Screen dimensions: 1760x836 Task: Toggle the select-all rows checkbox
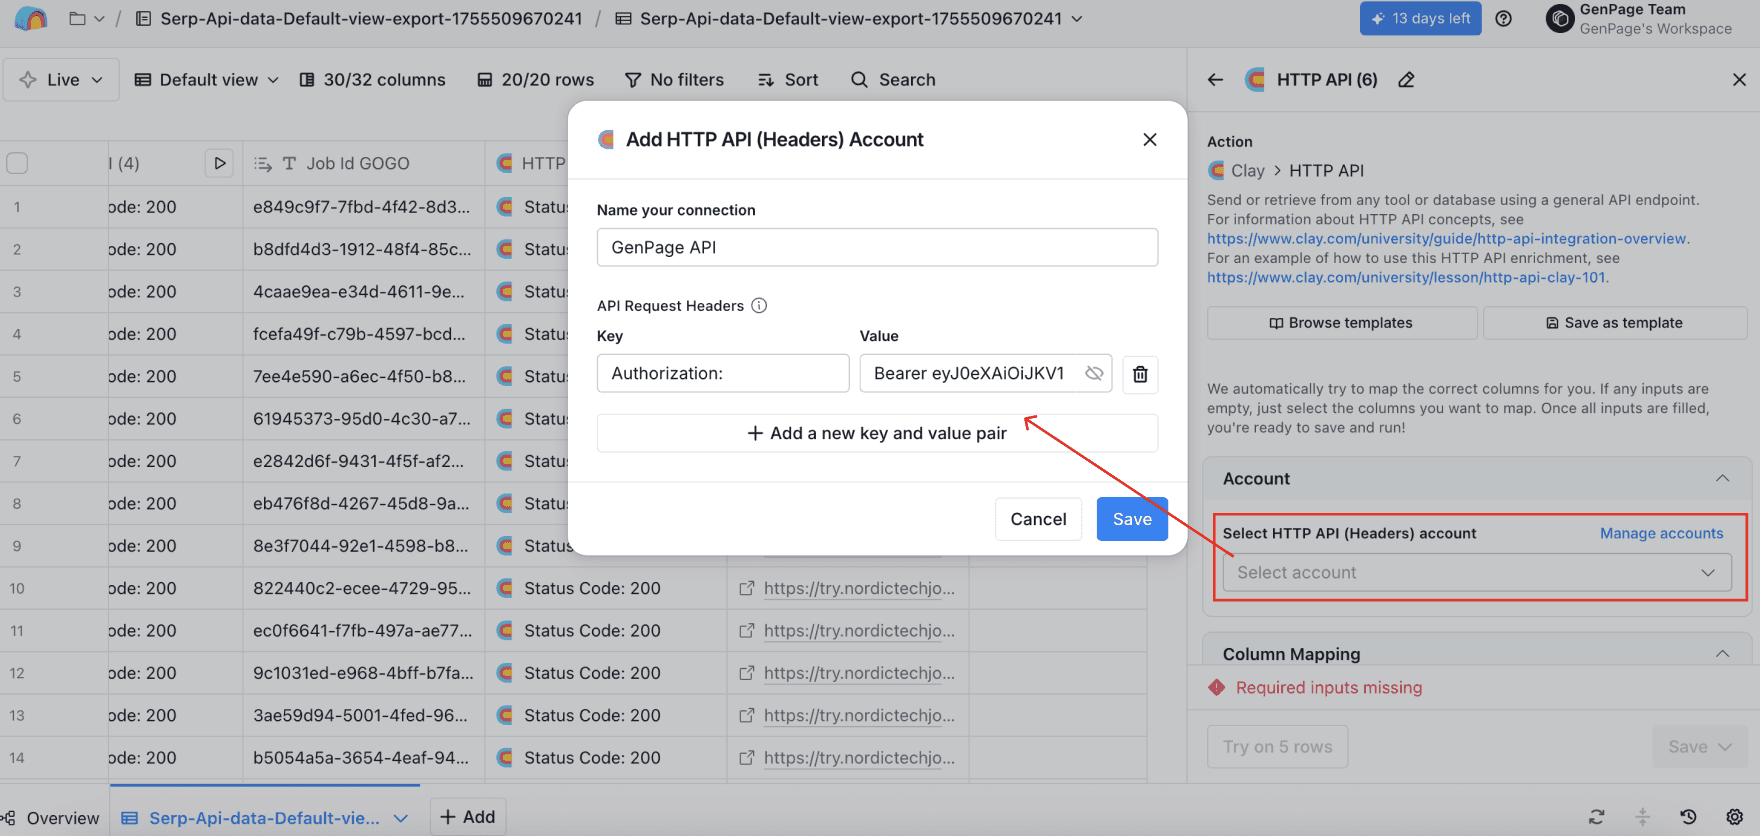coord(17,163)
